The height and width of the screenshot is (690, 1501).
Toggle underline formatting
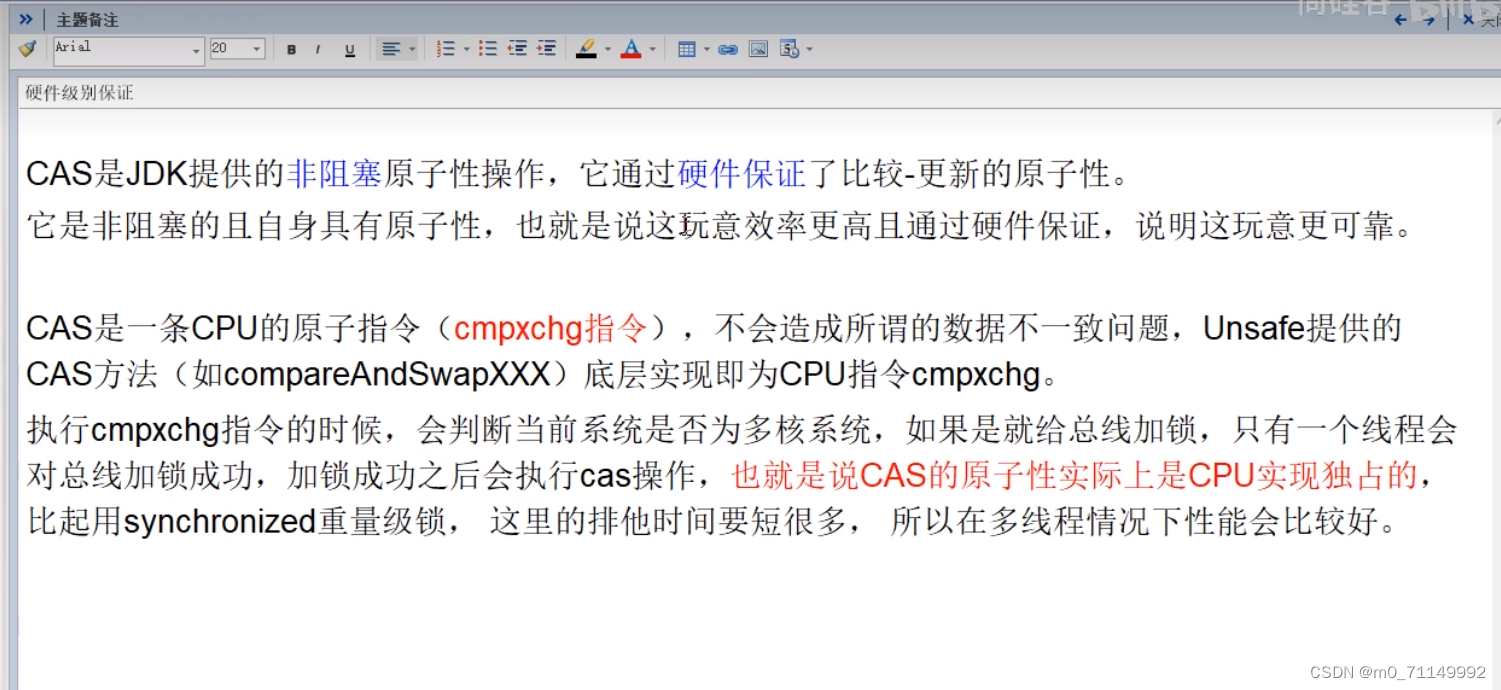349,48
